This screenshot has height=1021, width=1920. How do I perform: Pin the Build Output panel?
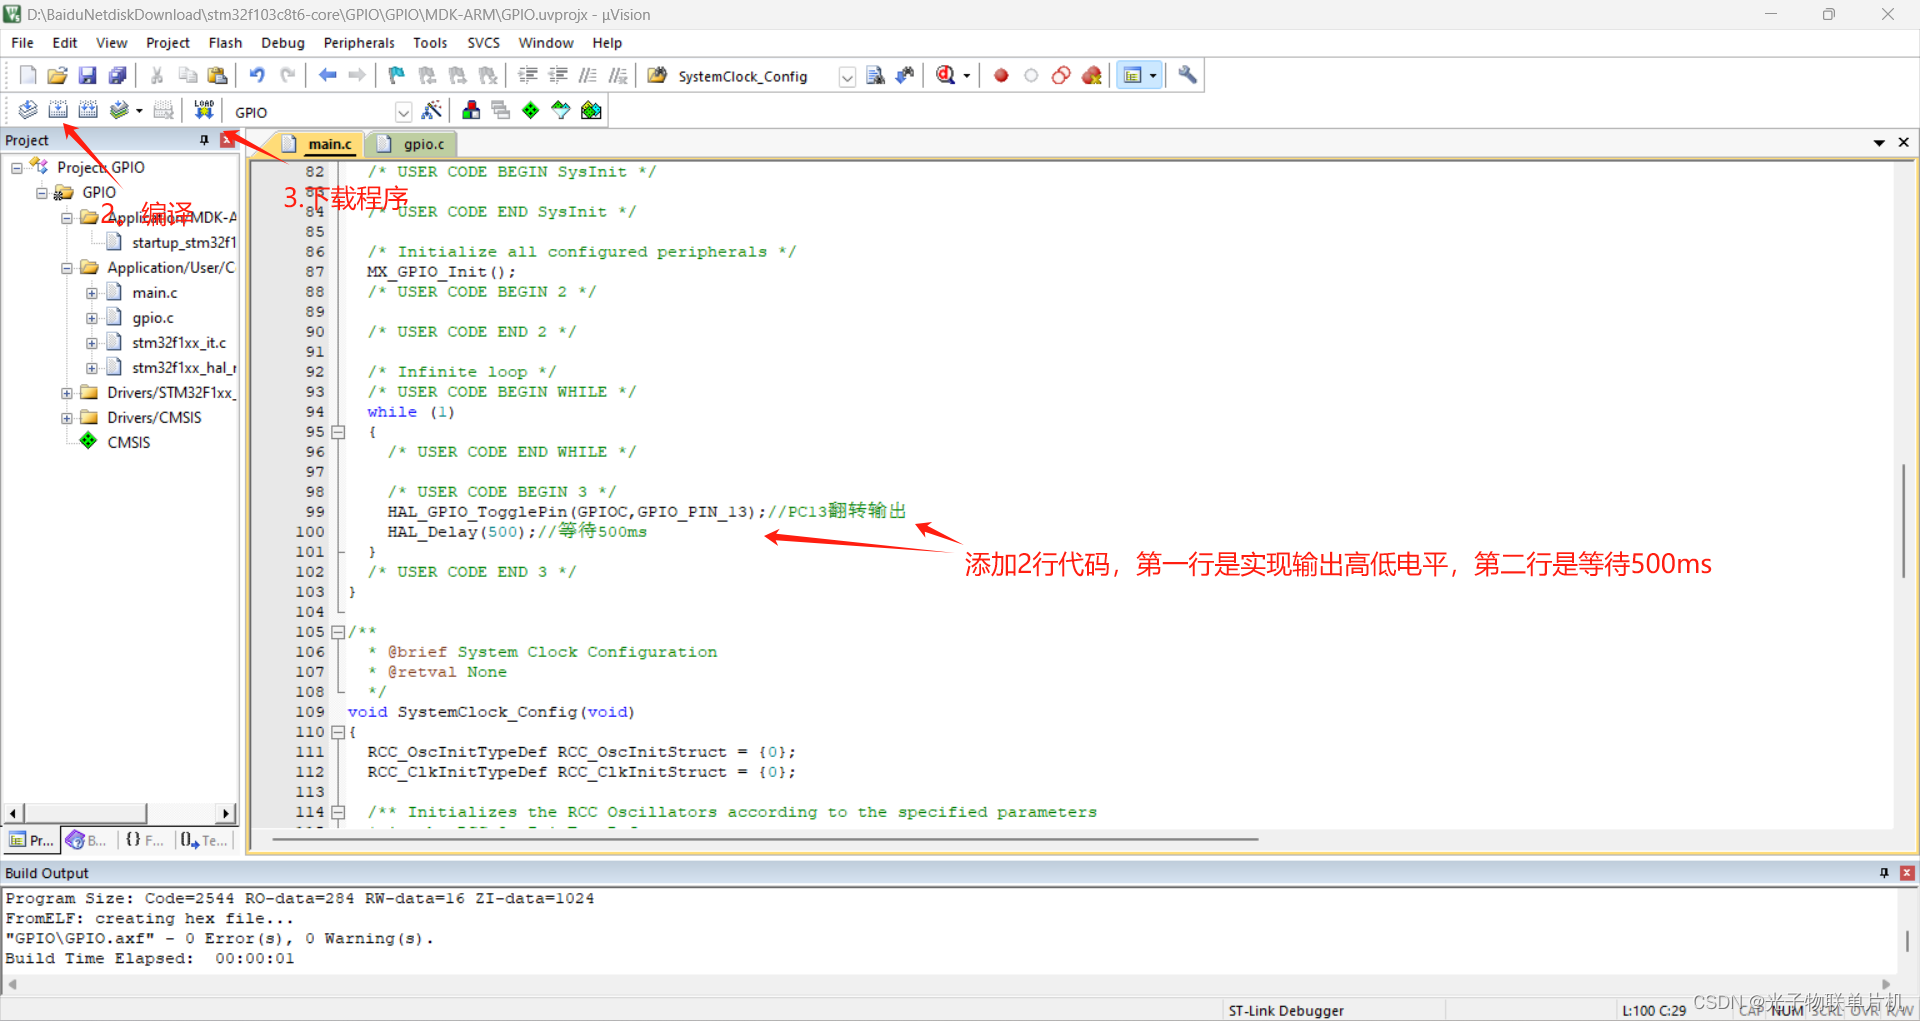(x=1884, y=873)
